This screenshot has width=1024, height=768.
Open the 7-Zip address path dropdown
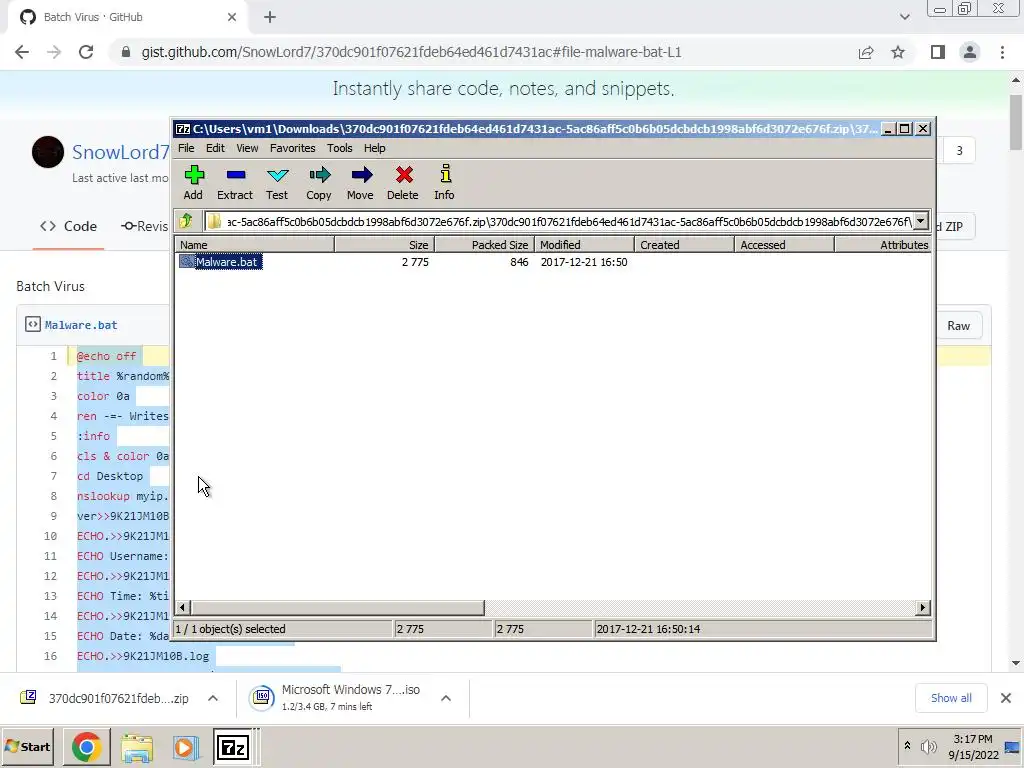pyautogui.click(x=920, y=221)
